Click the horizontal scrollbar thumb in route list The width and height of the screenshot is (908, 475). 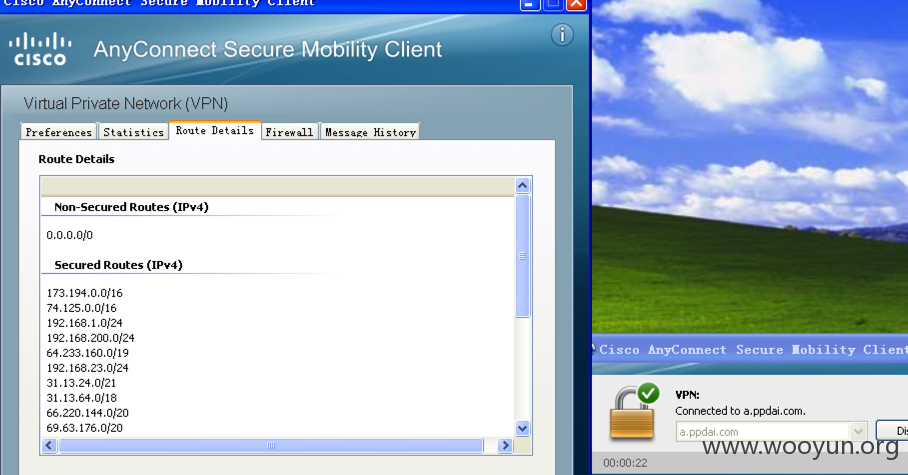pyautogui.click(x=270, y=445)
